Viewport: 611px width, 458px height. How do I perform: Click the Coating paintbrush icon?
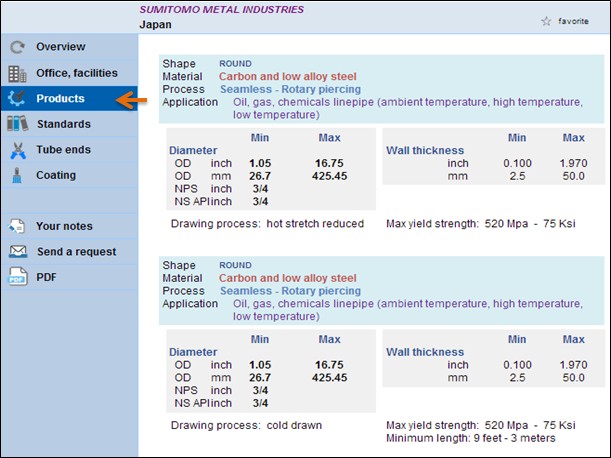[17, 175]
